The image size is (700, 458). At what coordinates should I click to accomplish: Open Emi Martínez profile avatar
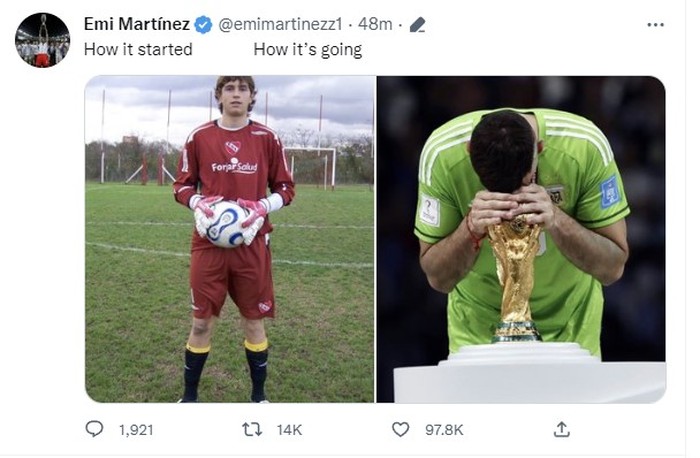42,40
